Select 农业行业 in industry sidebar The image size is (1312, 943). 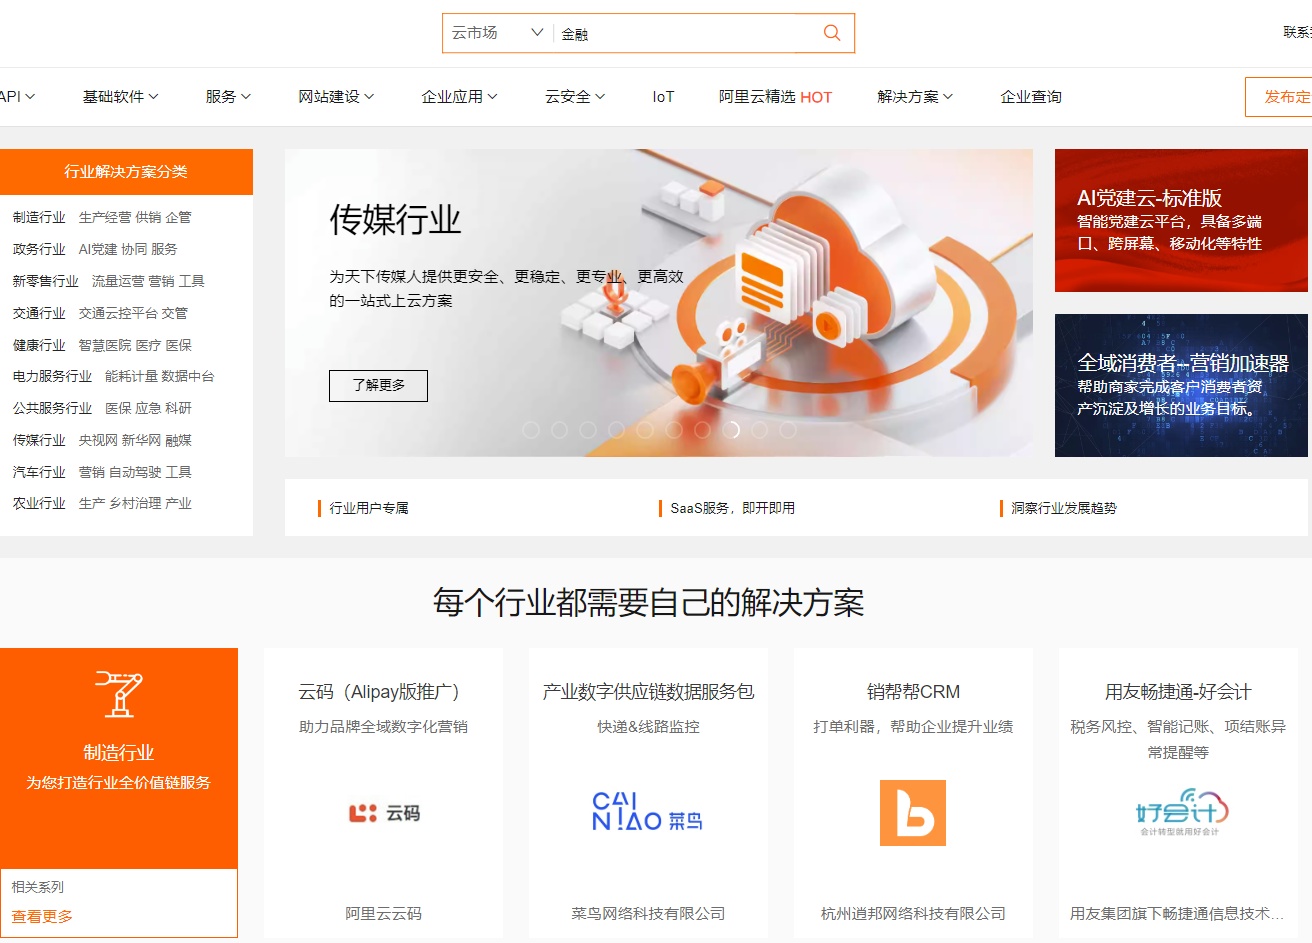(39, 503)
